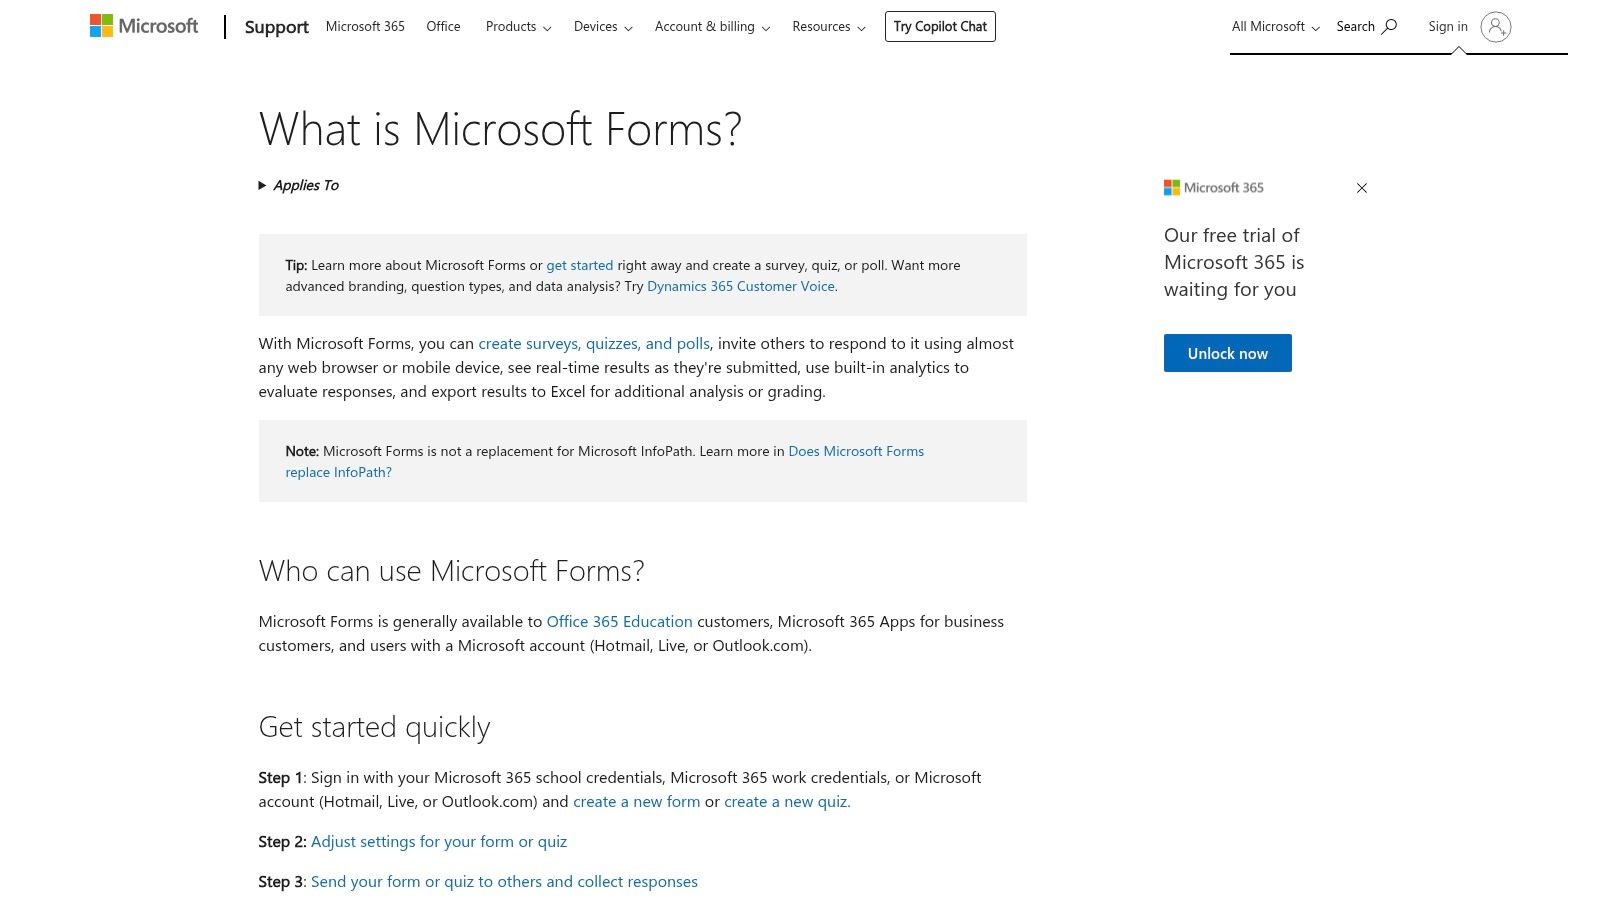Open 'create surveys, quizzes, and polls' link
This screenshot has height=900, width=1600.
click(594, 343)
